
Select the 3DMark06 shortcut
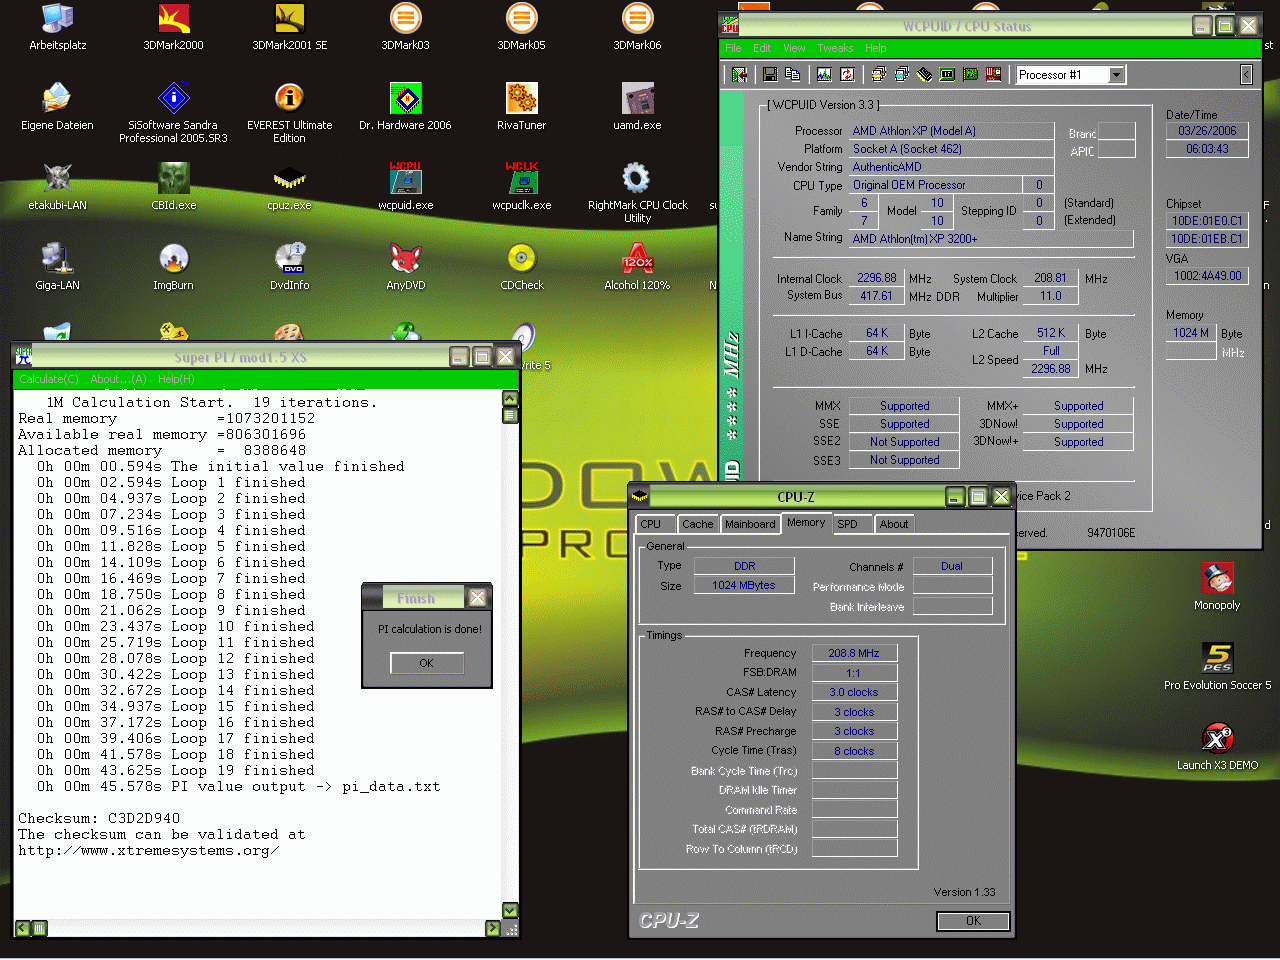click(637, 27)
